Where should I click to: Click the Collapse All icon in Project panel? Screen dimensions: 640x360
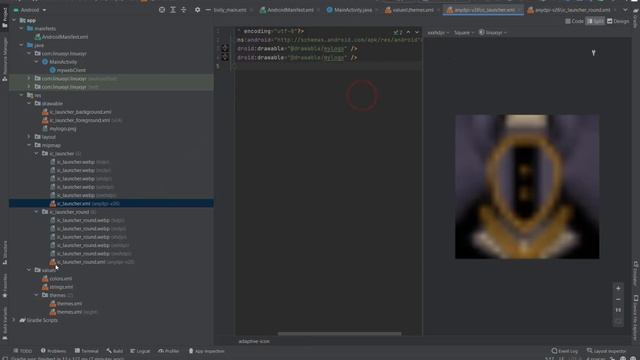184,10
